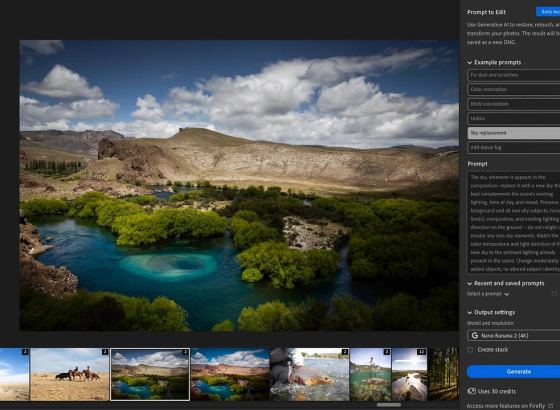Select the 'Fix dust and scratches' example prompt
560x410 pixels.
coord(514,75)
